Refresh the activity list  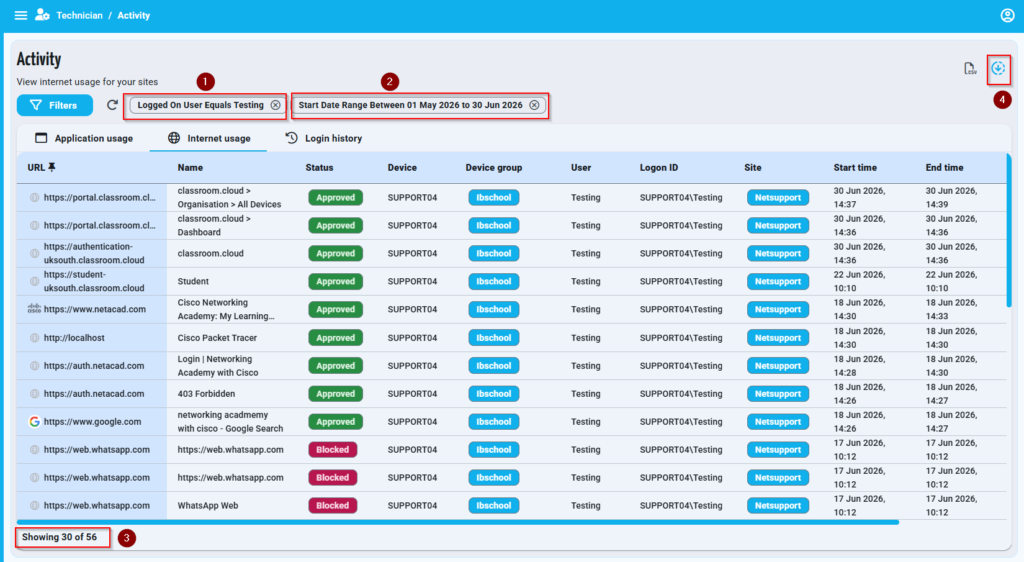(x=112, y=105)
